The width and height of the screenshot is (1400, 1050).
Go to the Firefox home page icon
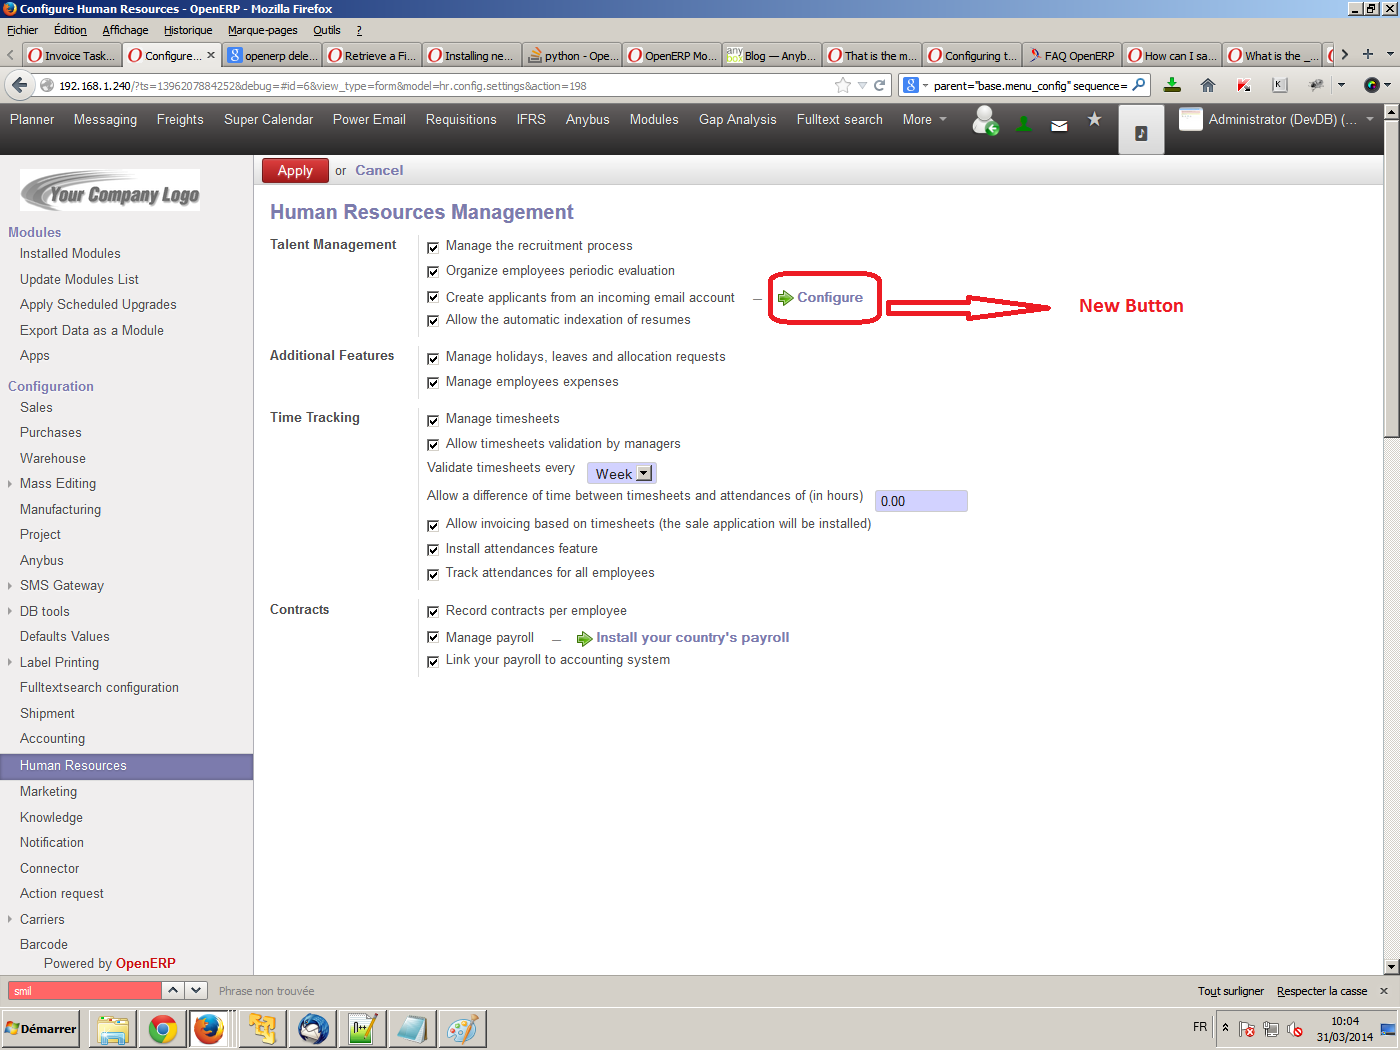coord(1208,85)
